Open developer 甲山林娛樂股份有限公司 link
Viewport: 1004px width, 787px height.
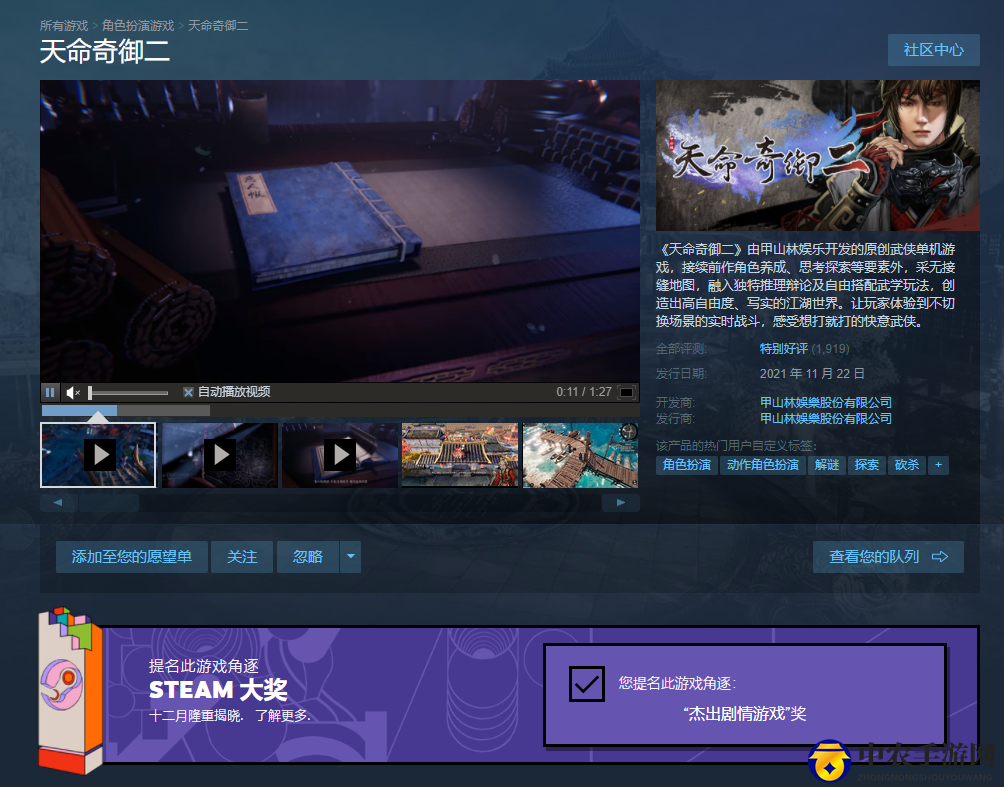click(x=825, y=402)
